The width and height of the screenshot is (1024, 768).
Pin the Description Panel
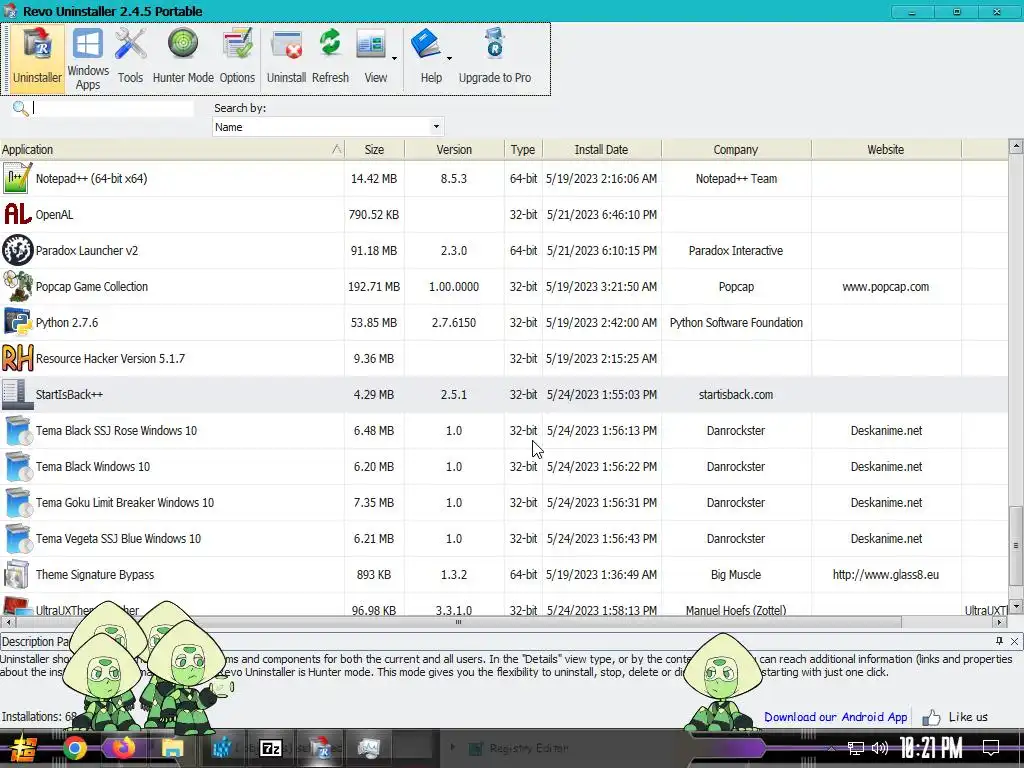pos(999,641)
